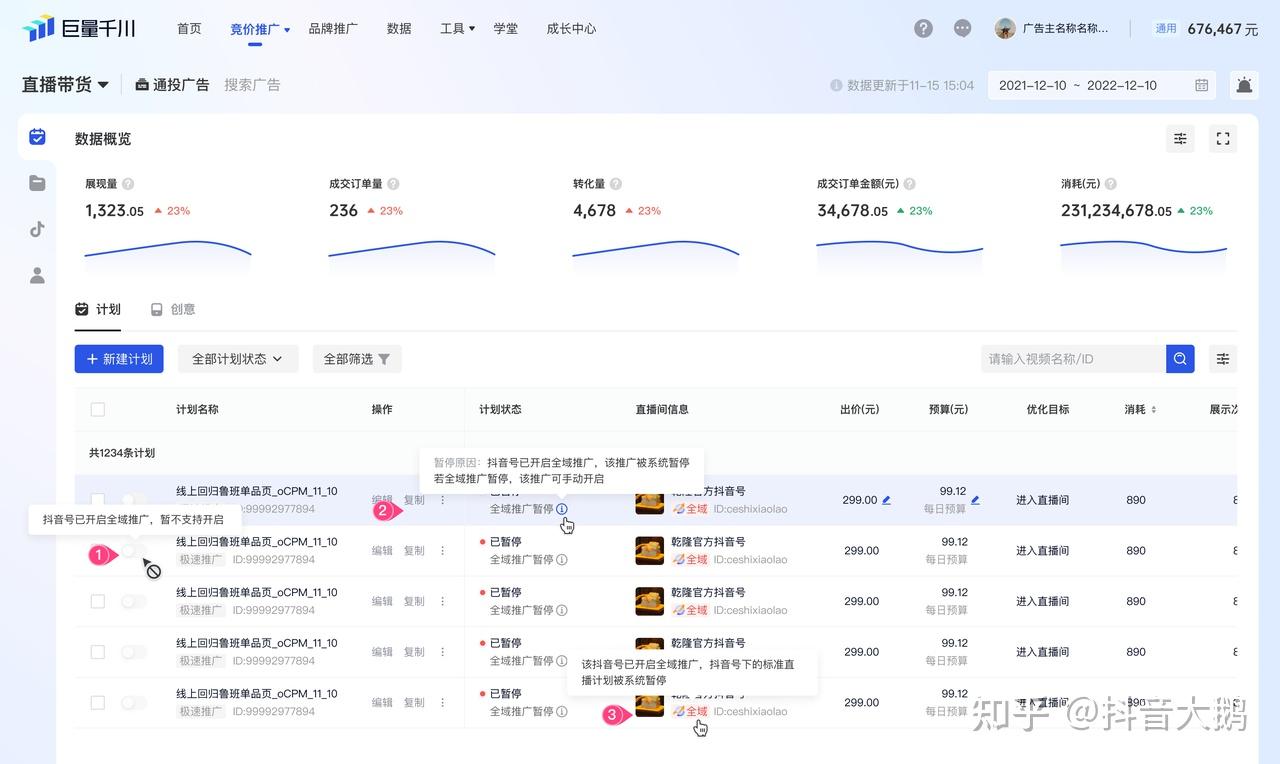The width and height of the screenshot is (1280, 764).
Task: Open the help question-mark icon in top bar
Action: [x=923, y=29]
